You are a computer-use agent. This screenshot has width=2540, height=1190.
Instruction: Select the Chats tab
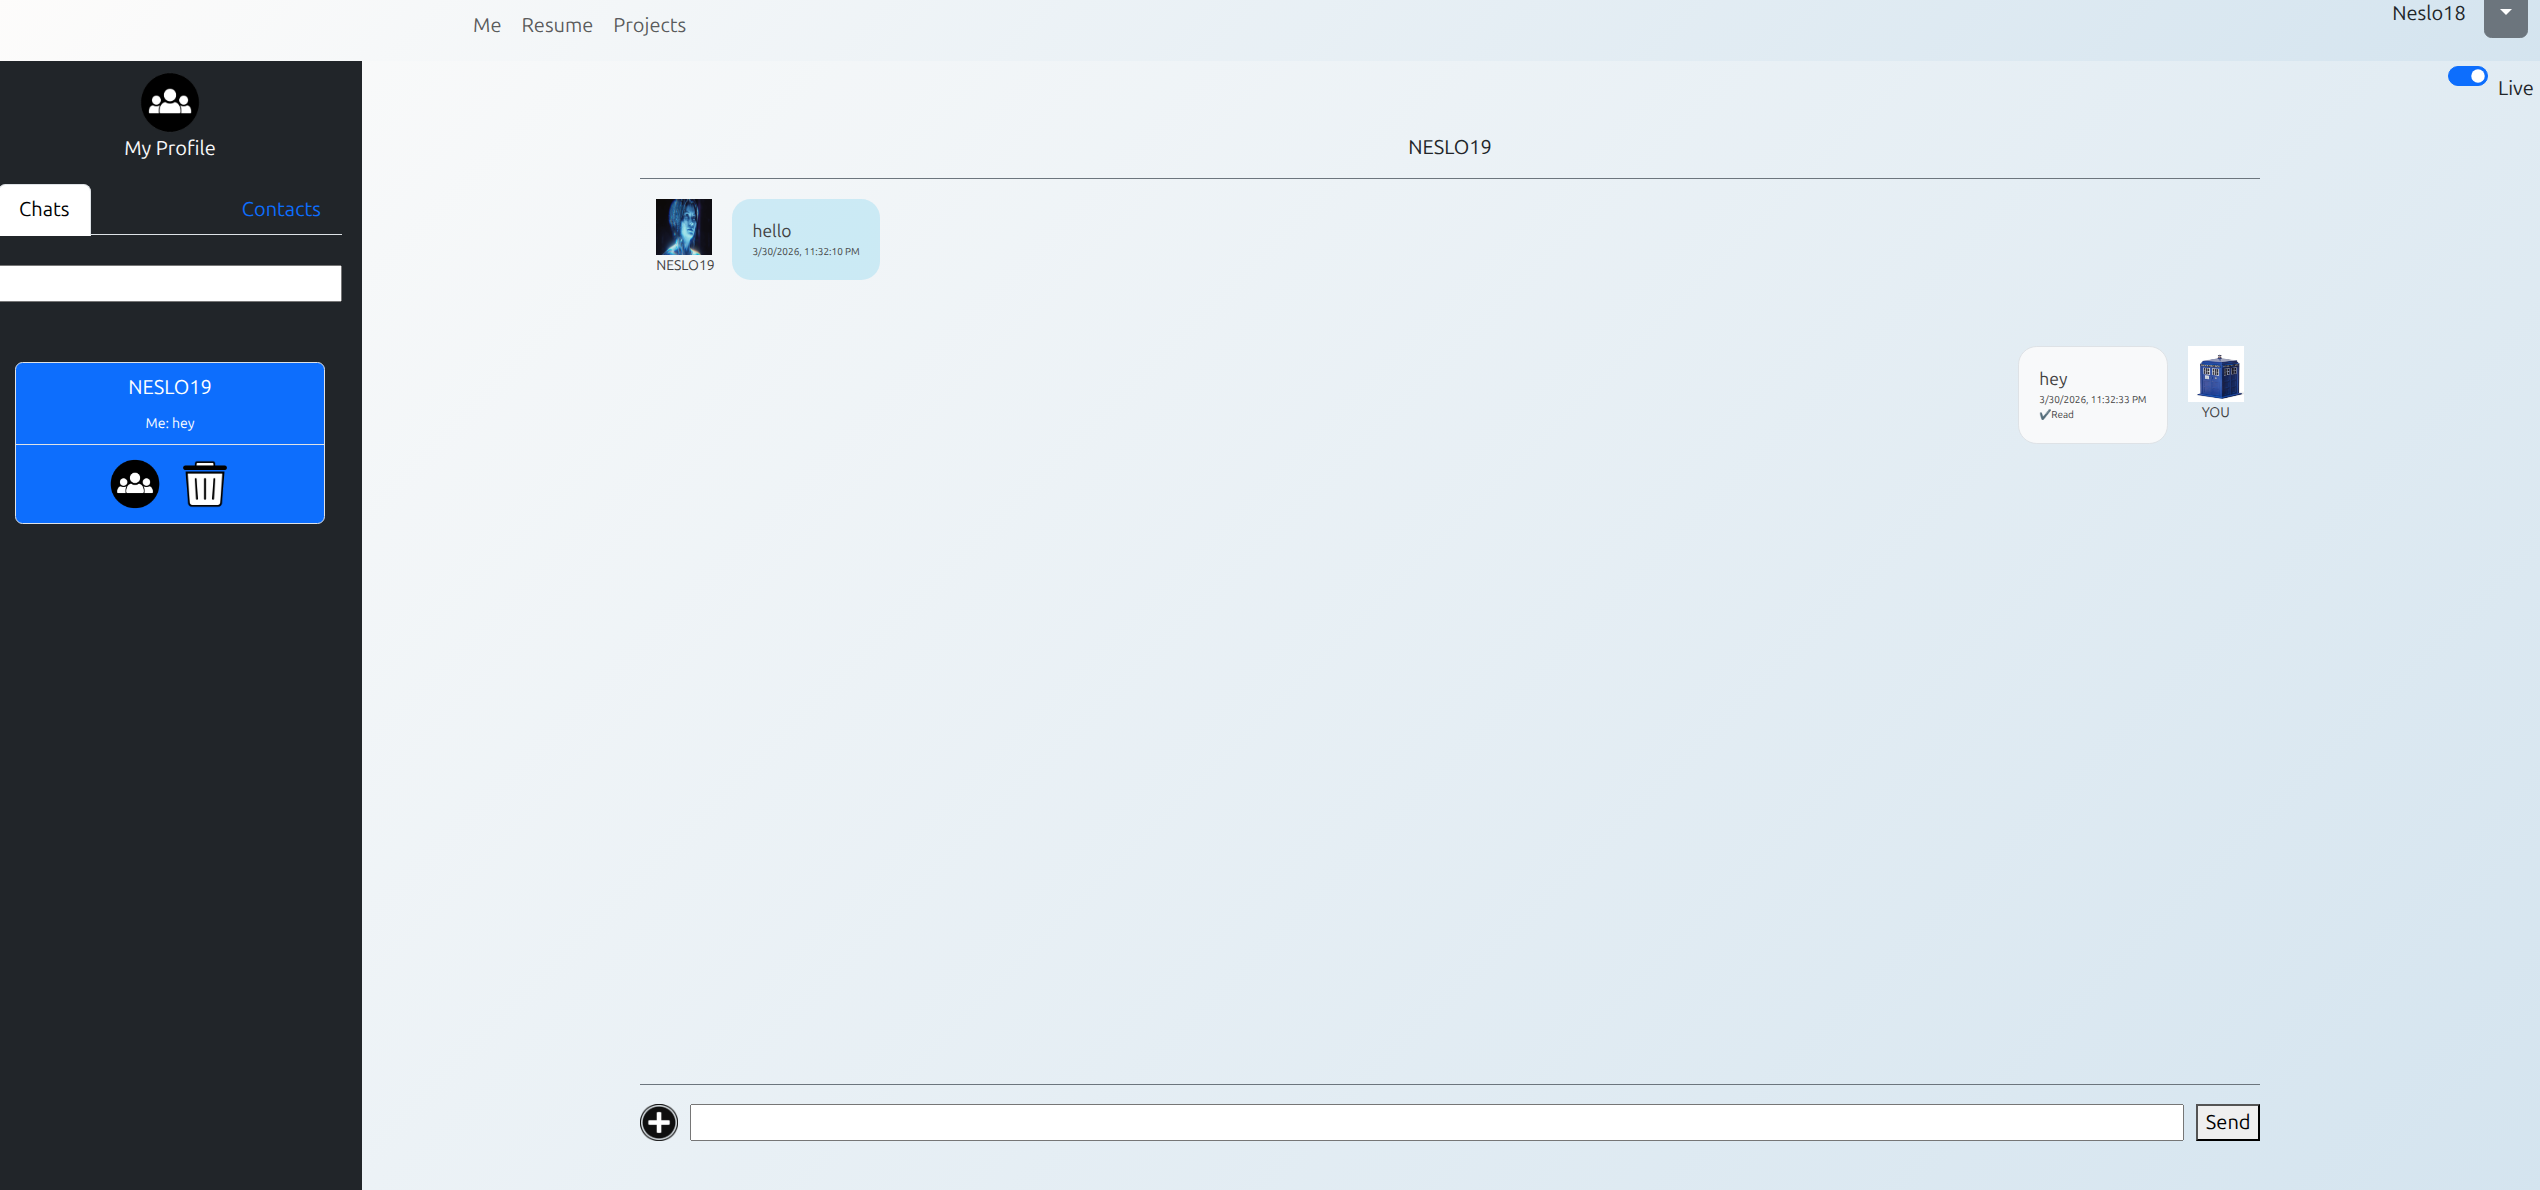coord(45,209)
